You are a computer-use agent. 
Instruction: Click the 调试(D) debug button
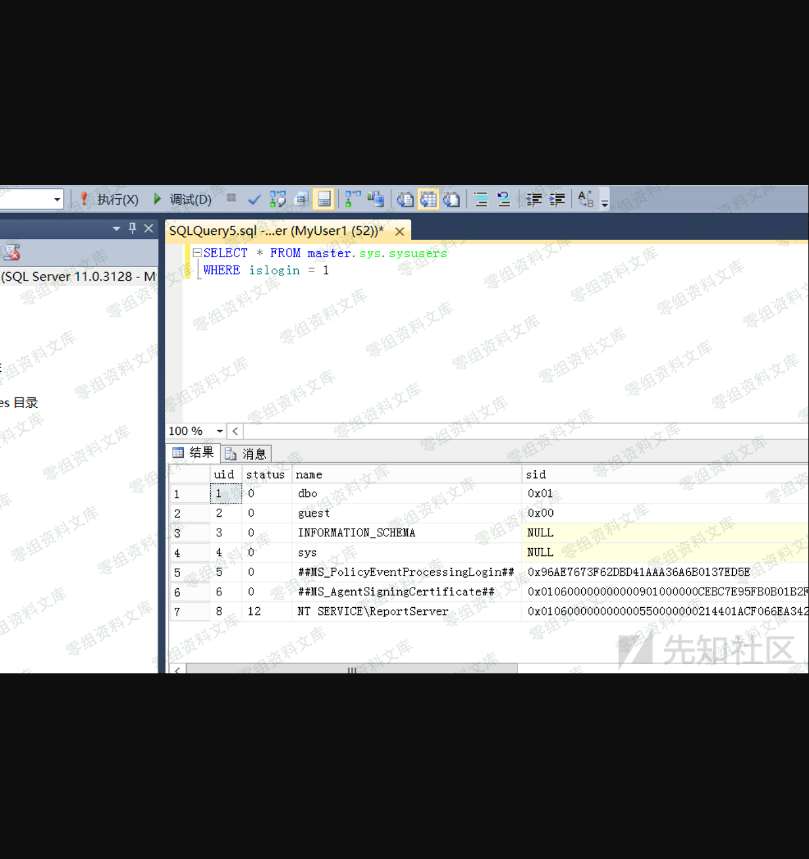coord(182,200)
